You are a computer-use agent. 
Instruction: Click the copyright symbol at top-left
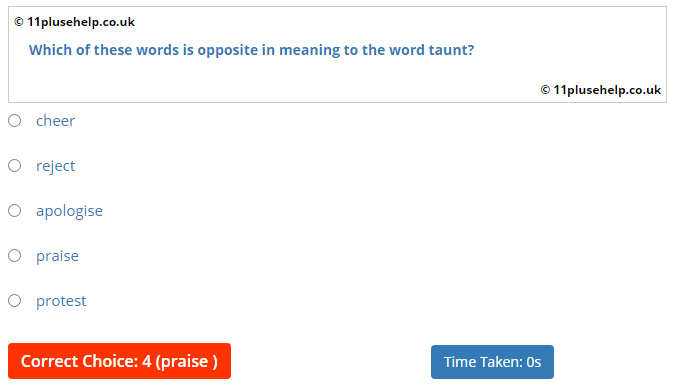(18, 22)
